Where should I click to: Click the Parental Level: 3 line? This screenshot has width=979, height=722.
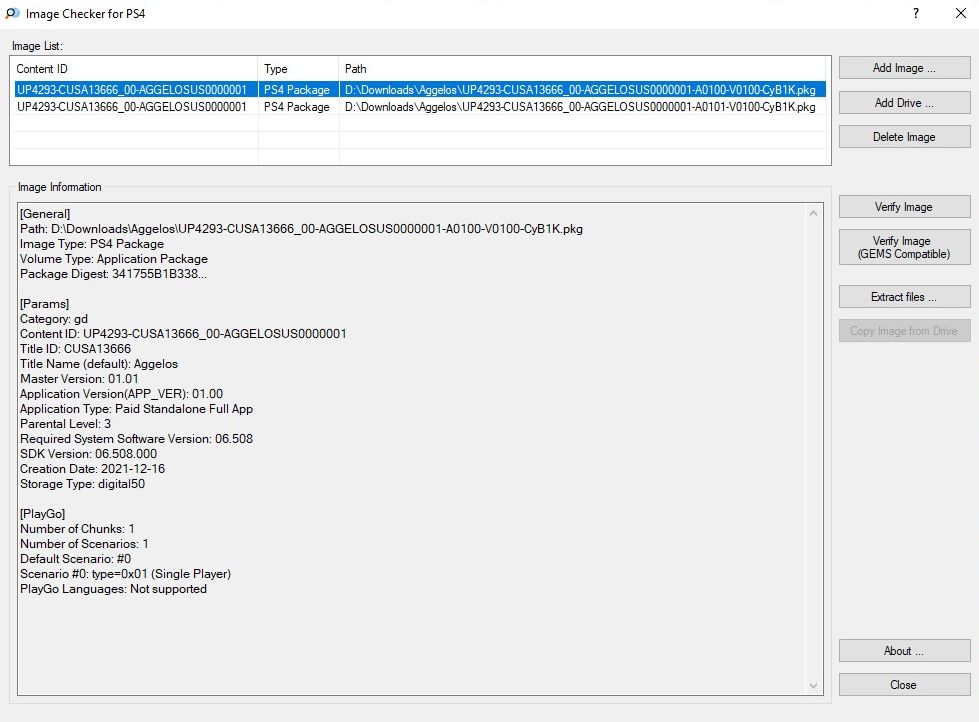click(x=66, y=423)
